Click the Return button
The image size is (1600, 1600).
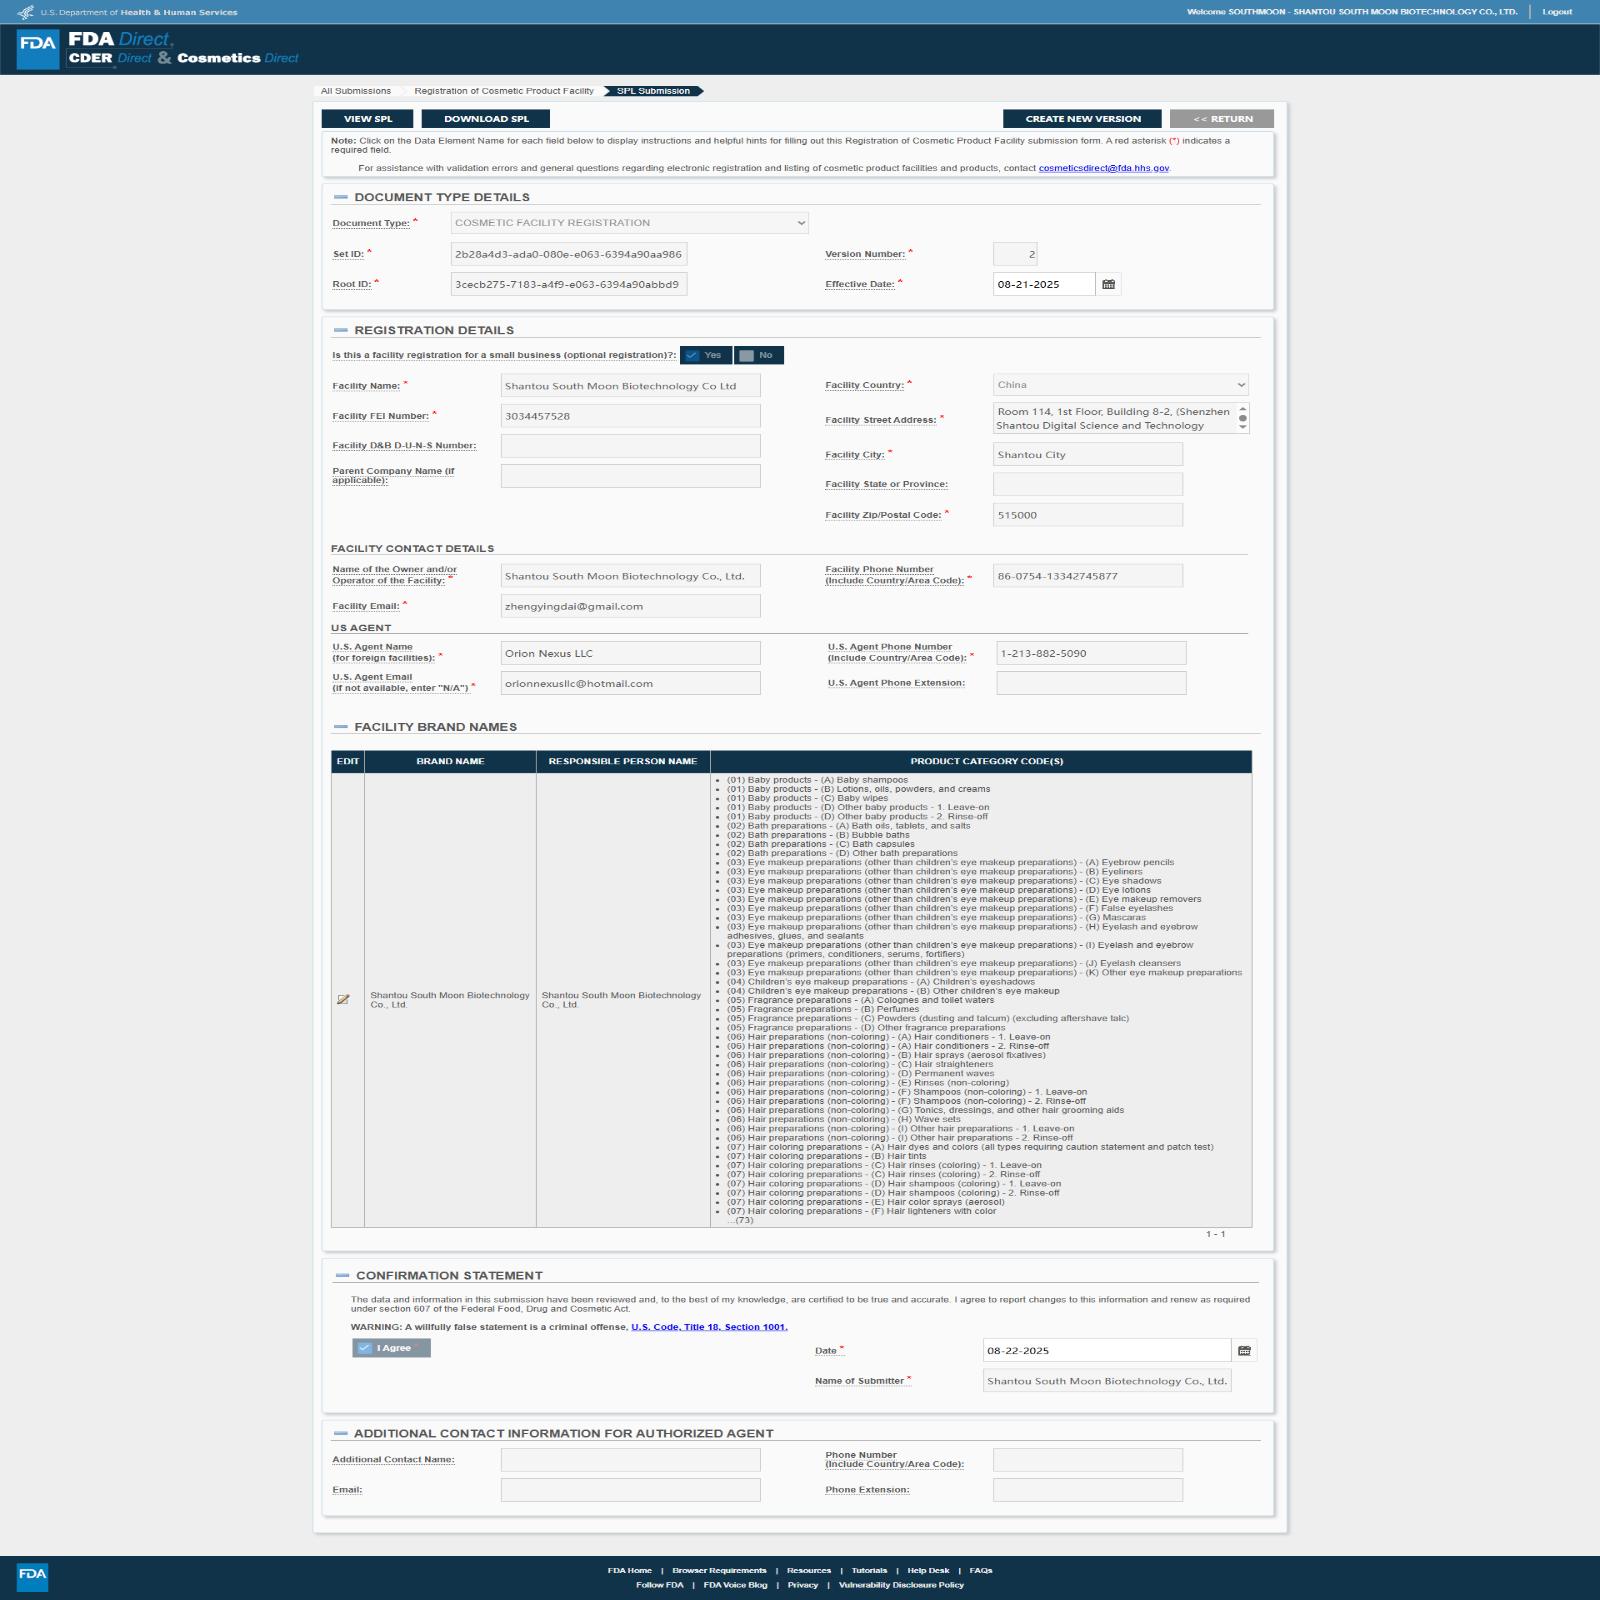pyautogui.click(x=1222, y=119)
